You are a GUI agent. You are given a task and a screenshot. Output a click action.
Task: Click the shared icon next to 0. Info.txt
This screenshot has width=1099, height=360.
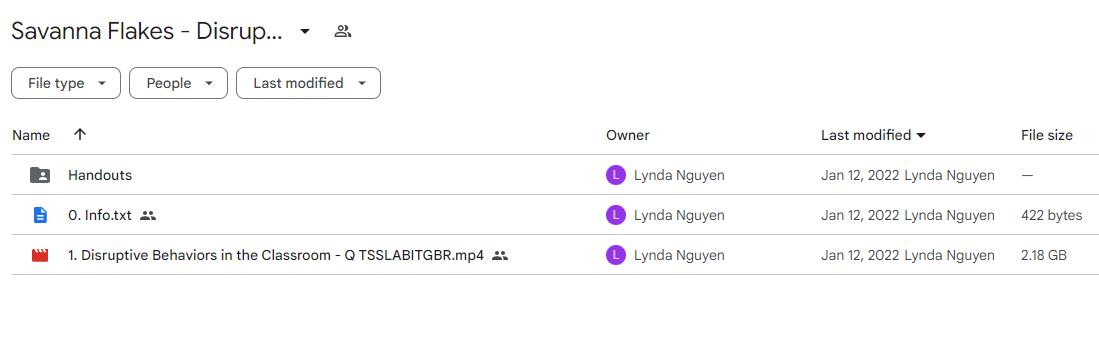(147, 216)
